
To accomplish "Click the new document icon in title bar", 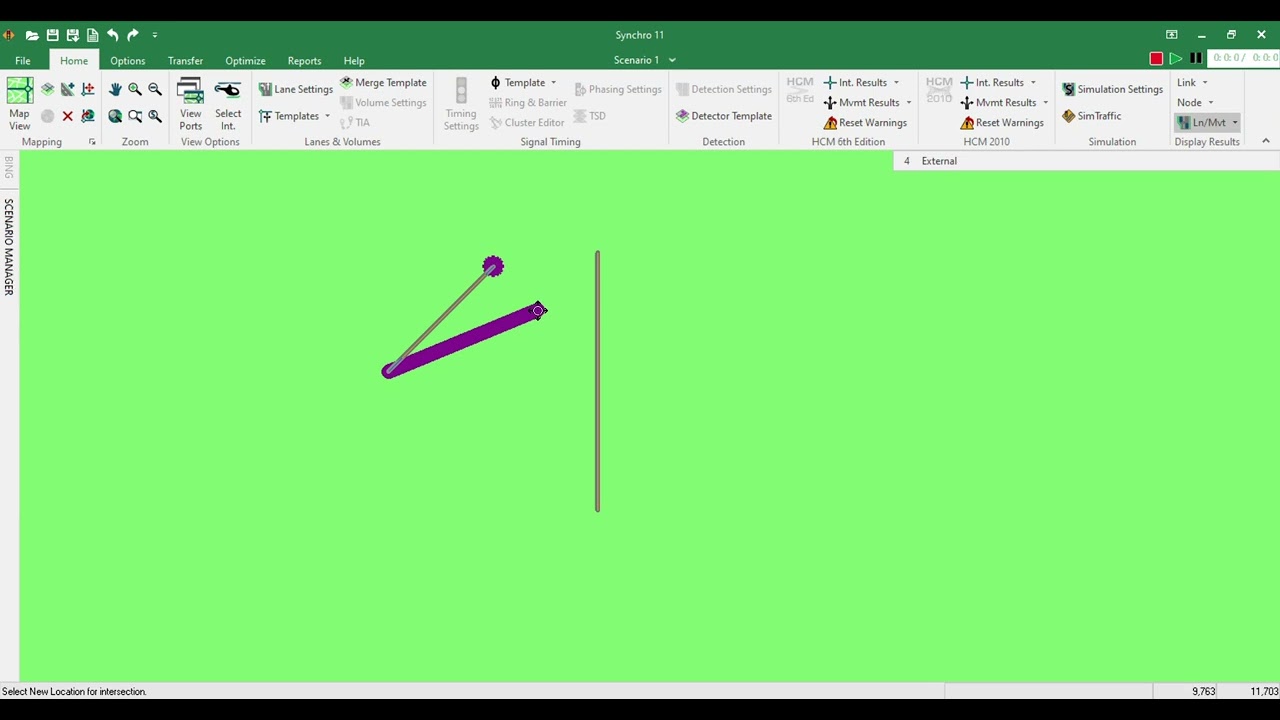I will pyautogui.click(x=92, y=35).
